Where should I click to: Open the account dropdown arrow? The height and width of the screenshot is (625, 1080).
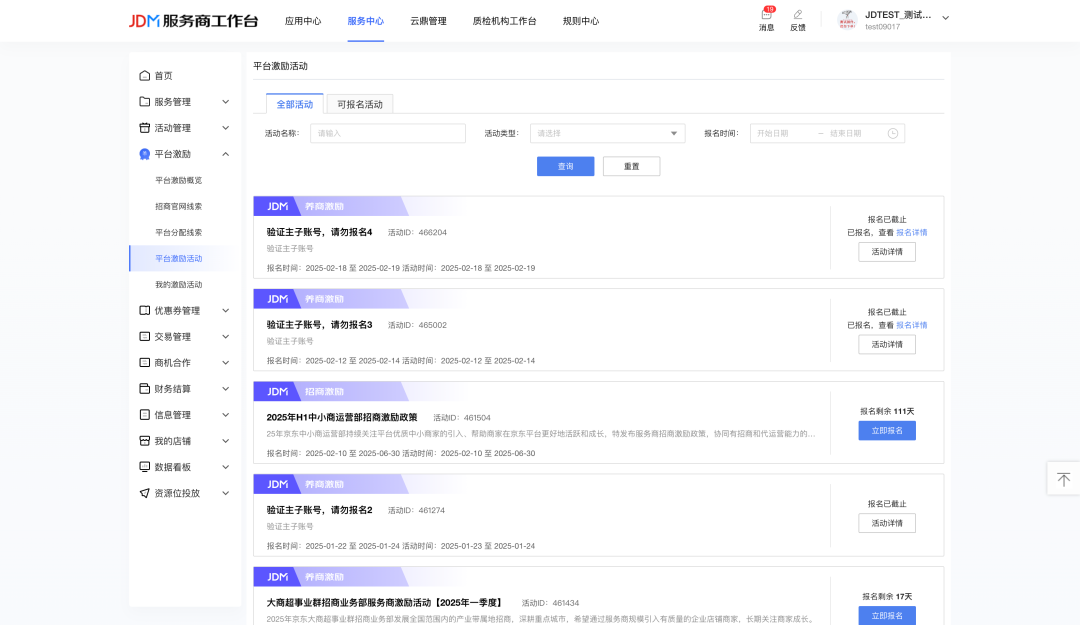946,18
